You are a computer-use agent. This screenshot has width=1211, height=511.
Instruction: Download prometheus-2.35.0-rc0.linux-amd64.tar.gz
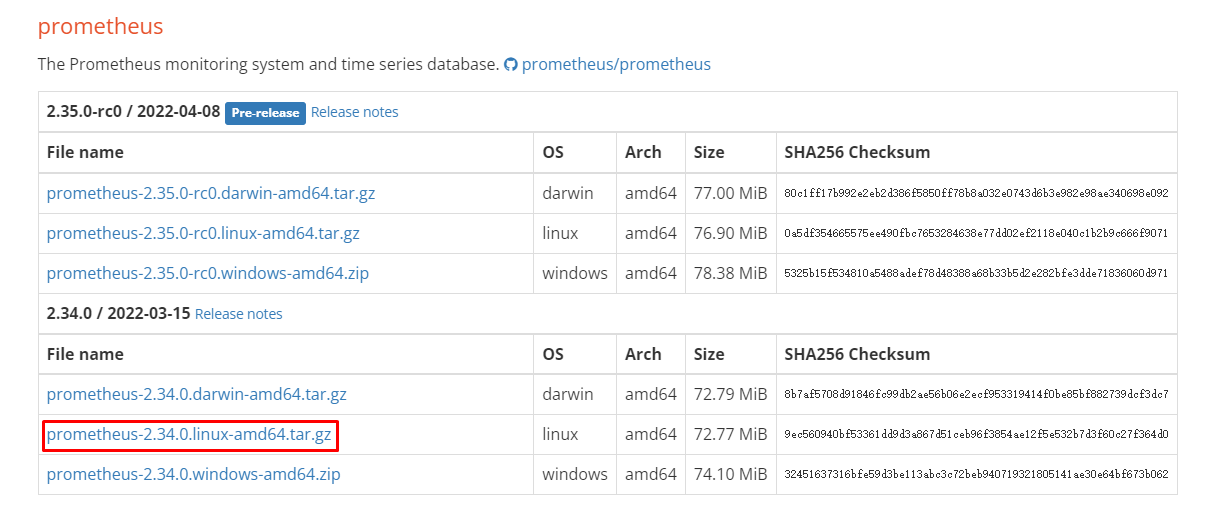point(203,233)
